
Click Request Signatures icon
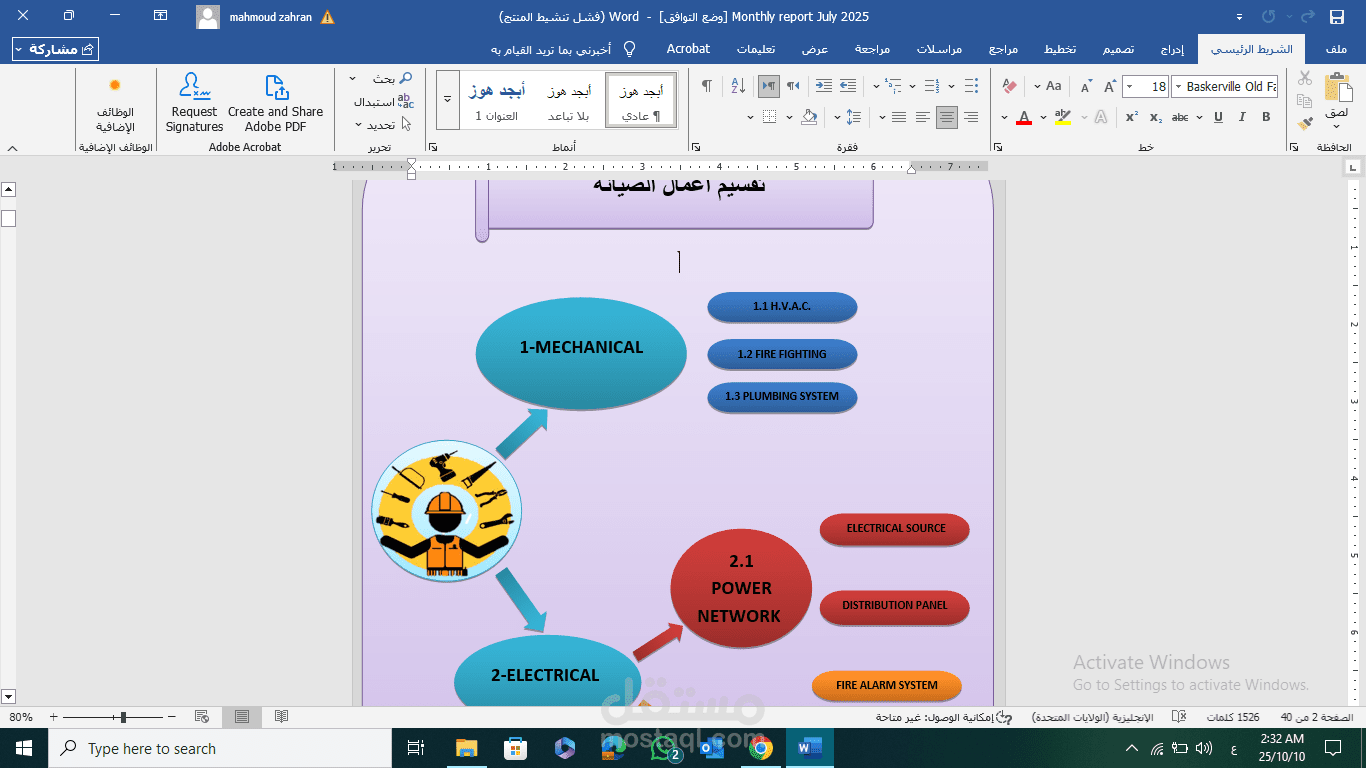[x=195, y=102]
